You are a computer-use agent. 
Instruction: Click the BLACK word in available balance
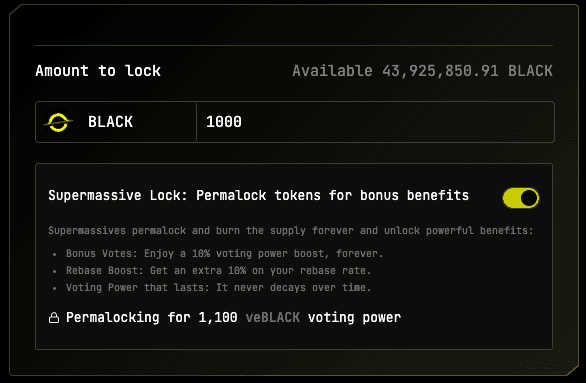(530, 71)
